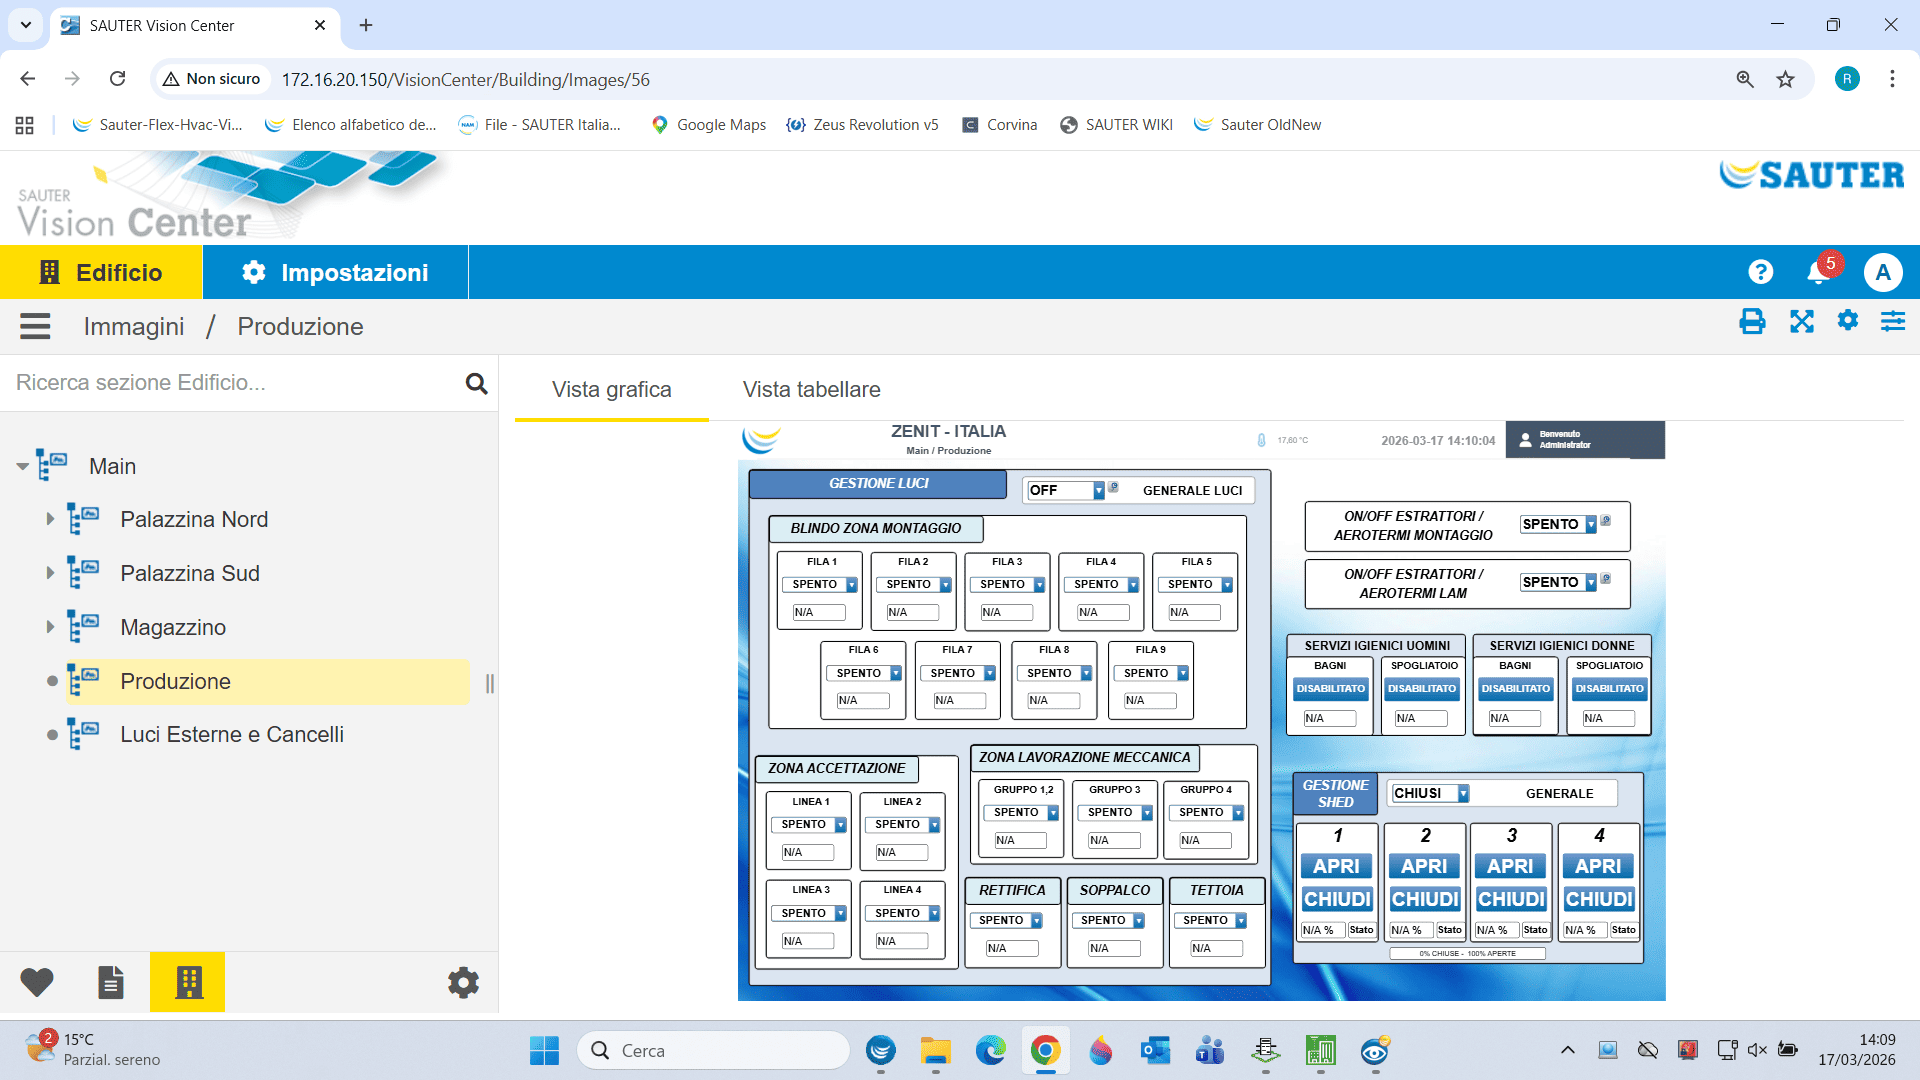Open Gestione Shed CHIUSI dropdown
The height and width of the screenshot is (1080, 1920).
click(x=1462, y=794)
